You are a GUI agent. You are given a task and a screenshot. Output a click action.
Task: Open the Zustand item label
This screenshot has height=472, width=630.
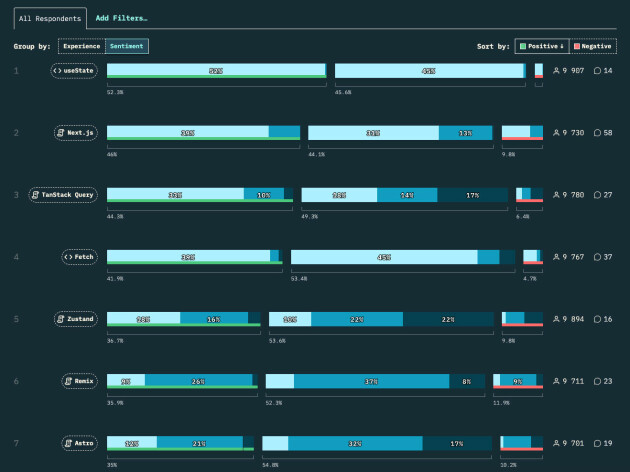point(76,319)
